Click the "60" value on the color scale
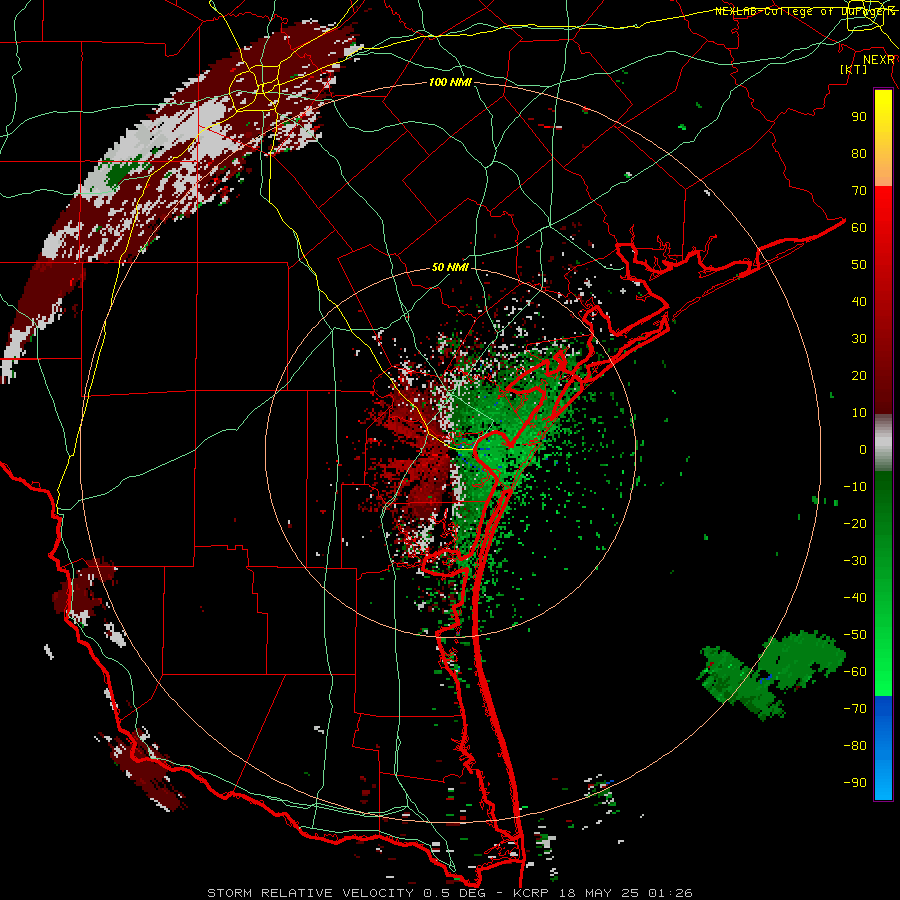This screenshot has height=900, width=900. pyautogui.click(x=859, y=228)
